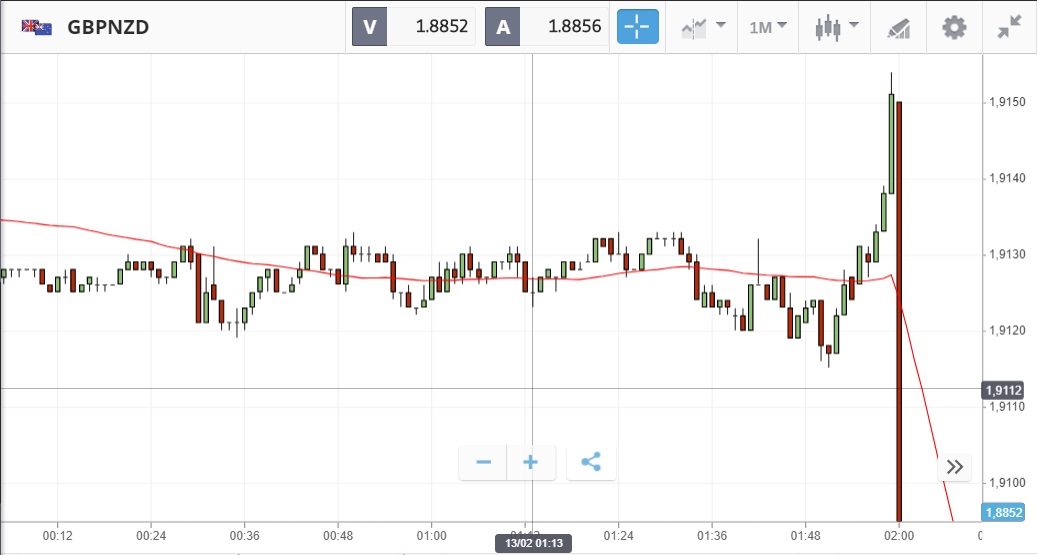This screenshot has width=1037, height=555.
Task: Open the 1M timeframe dropdown
Action: click(x=768, y=27)
